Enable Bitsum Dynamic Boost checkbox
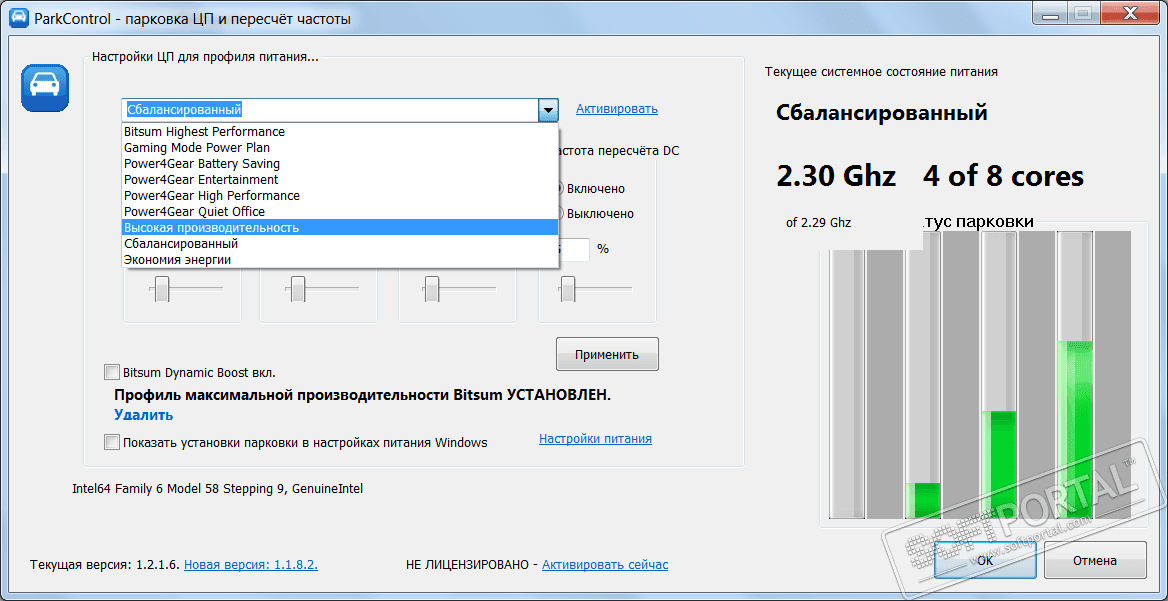The image size is (1168, 601). (x=112, y=372)
